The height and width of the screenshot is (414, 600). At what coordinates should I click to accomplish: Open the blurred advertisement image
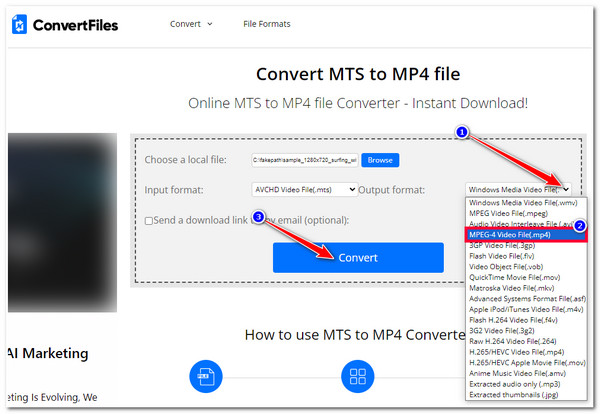pos(62,222)
